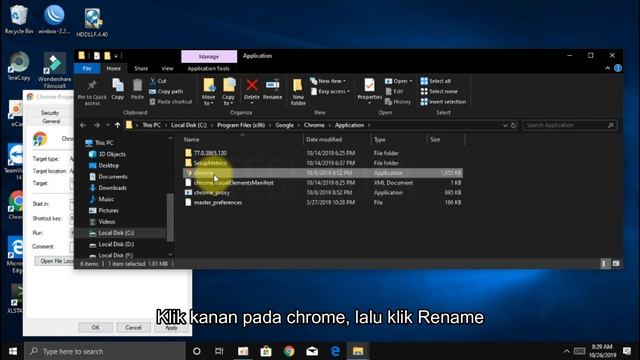Click Copy path in ribbon
The height and width of the screenshot is (360, 640).
(166, 91)
